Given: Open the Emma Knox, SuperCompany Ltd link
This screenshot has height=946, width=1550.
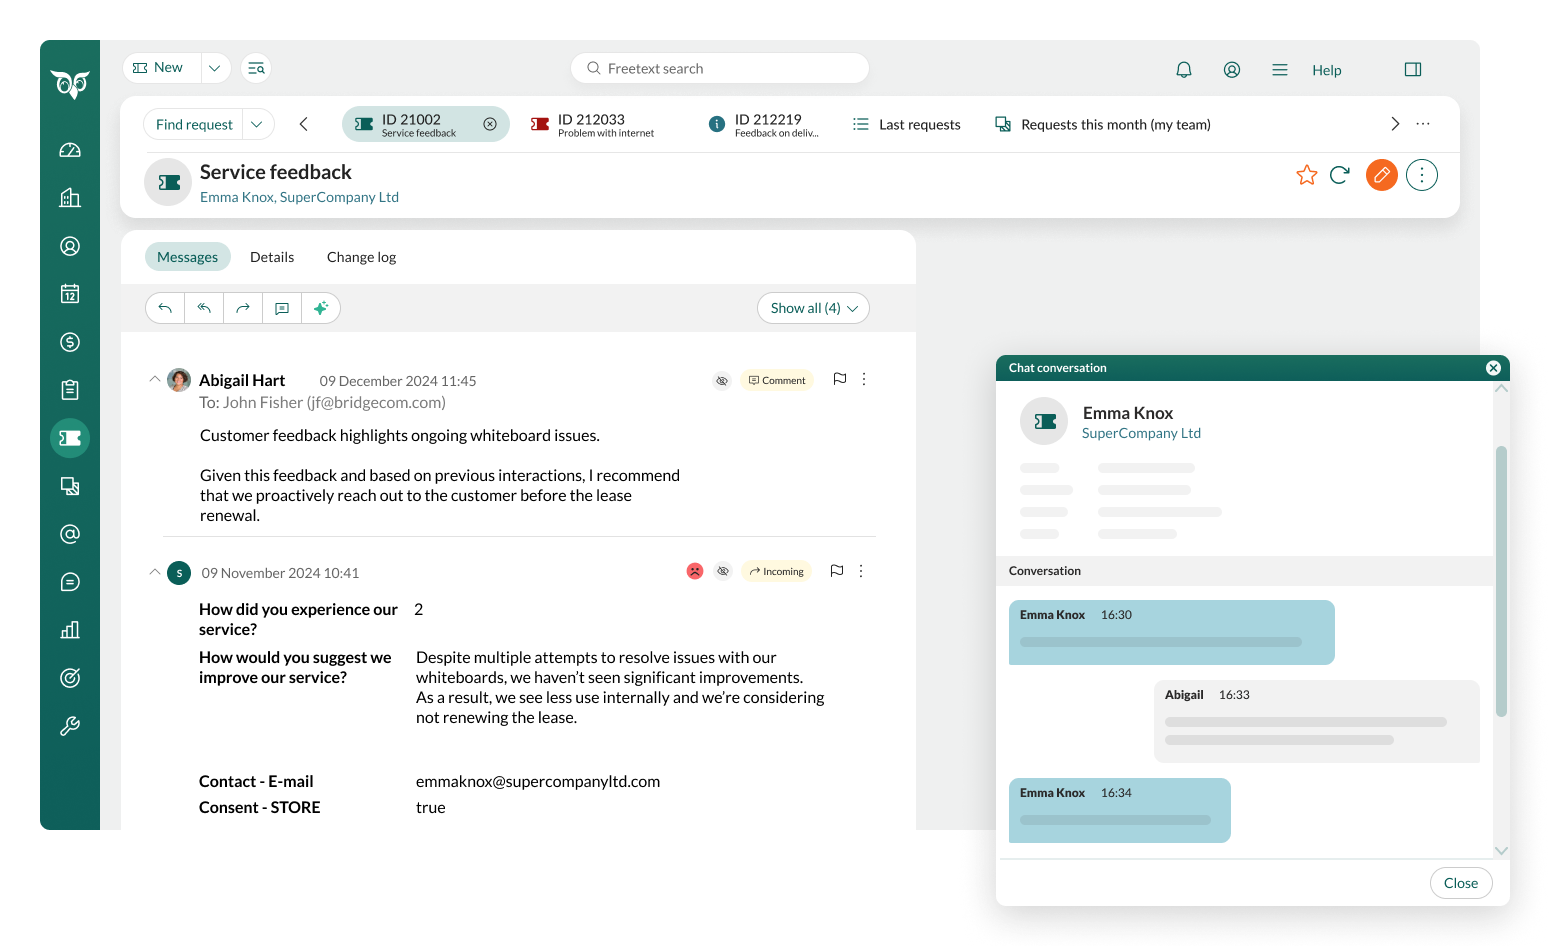Looking at the screenshot, I should [x=299, y=197].
